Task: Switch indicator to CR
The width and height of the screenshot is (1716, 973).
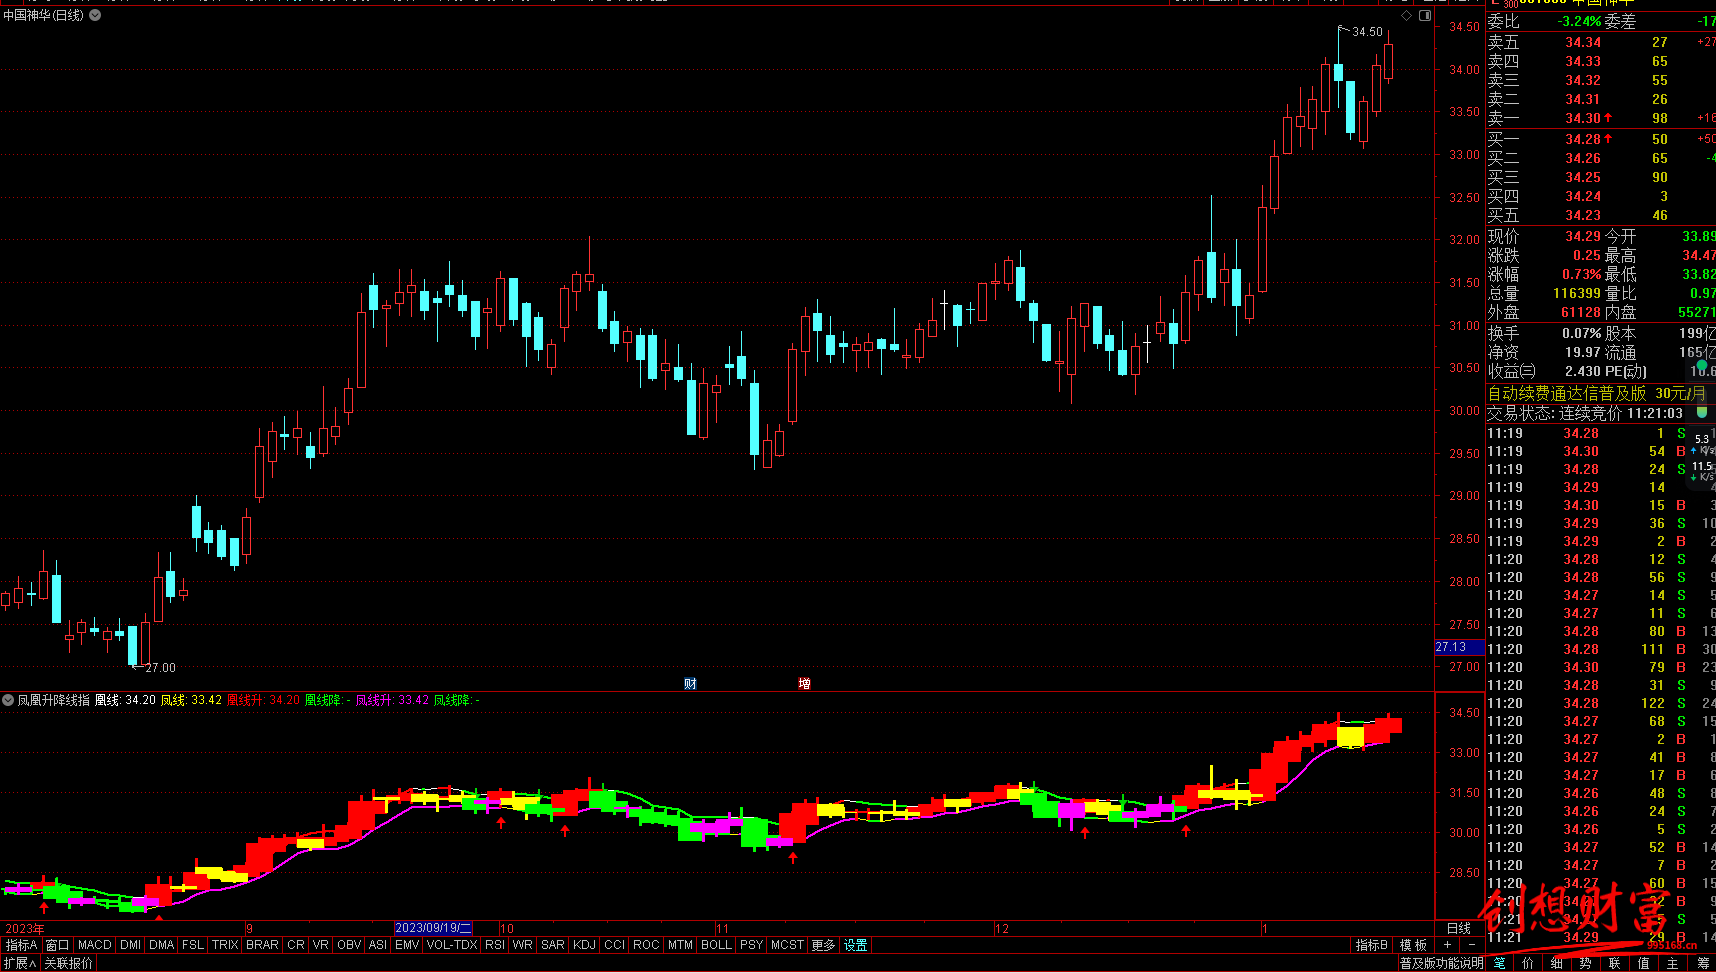Action: [x=296, y=945]
